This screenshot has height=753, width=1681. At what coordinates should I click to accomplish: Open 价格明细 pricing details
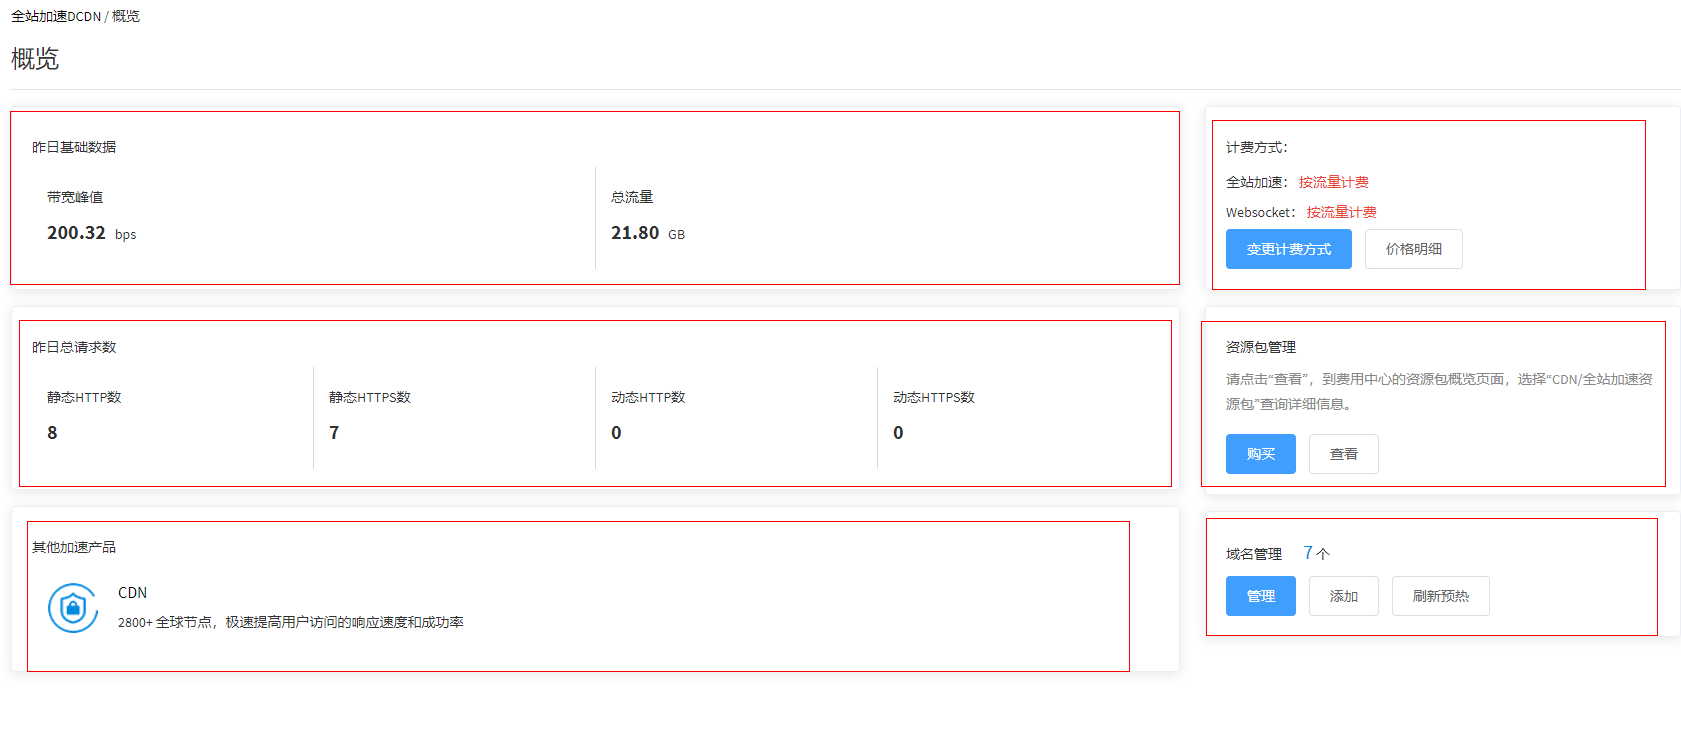point(1413,249)
